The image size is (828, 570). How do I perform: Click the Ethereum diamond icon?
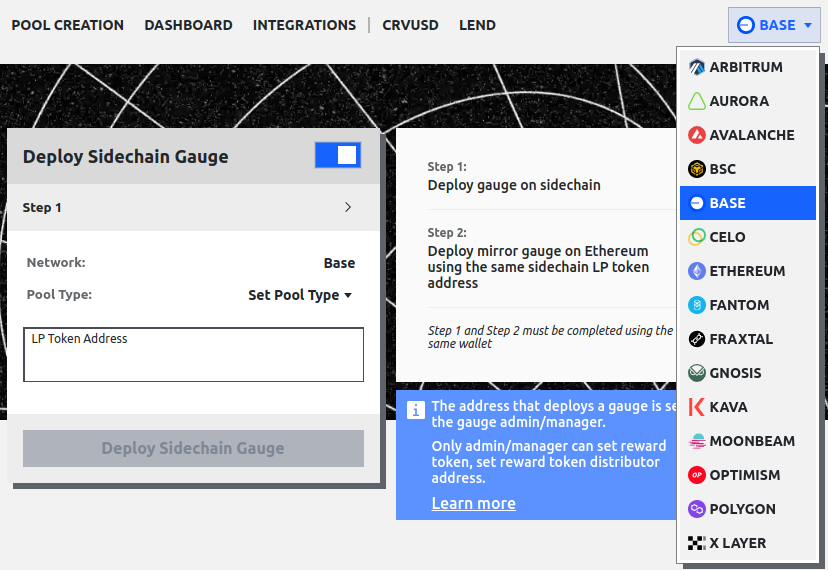click(x=697, y=271)
